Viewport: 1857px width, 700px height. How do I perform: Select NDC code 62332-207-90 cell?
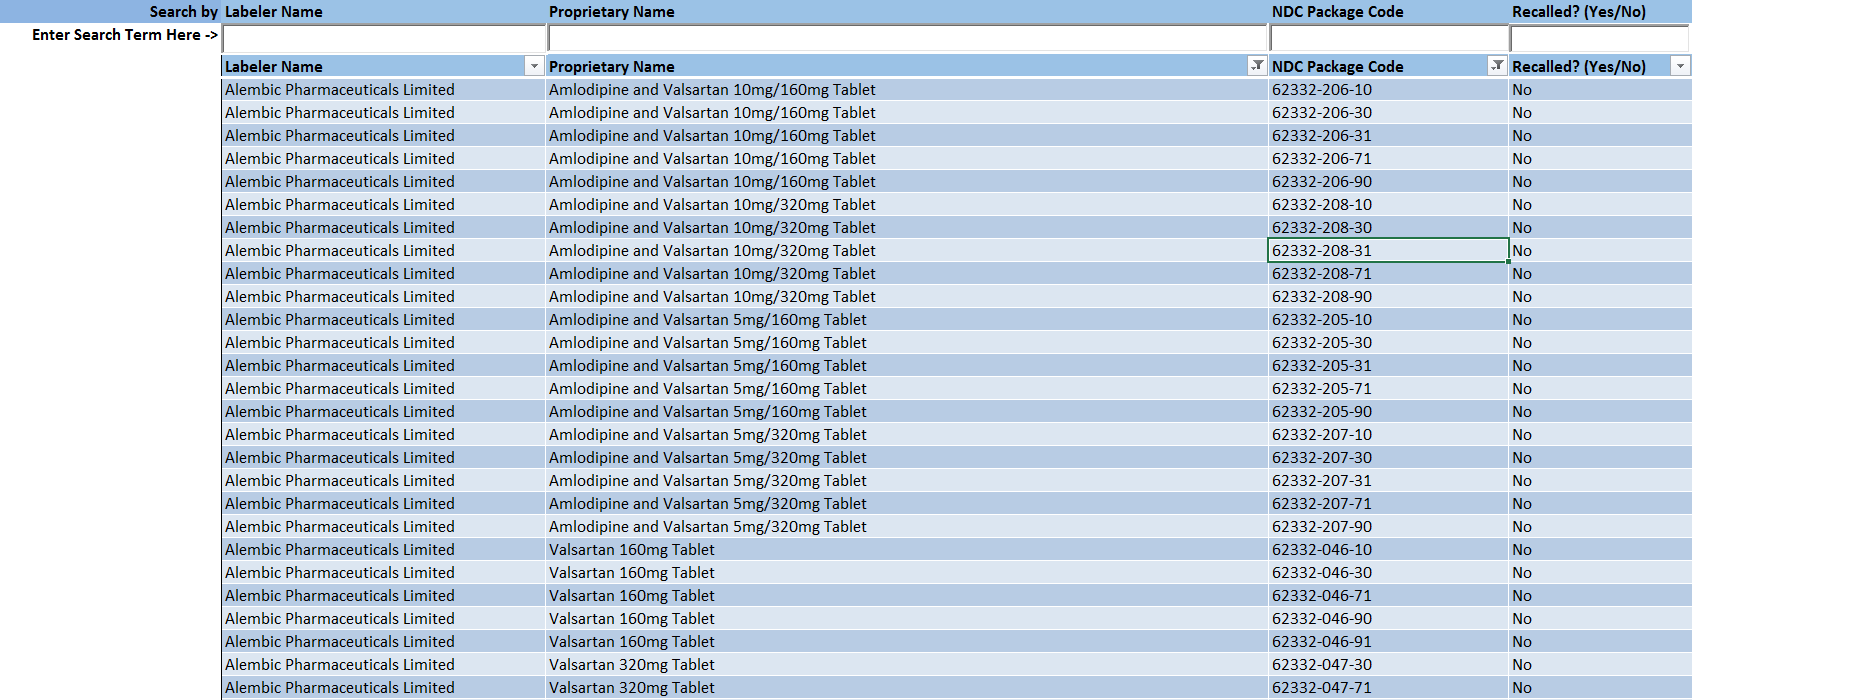click(1387, 527)
